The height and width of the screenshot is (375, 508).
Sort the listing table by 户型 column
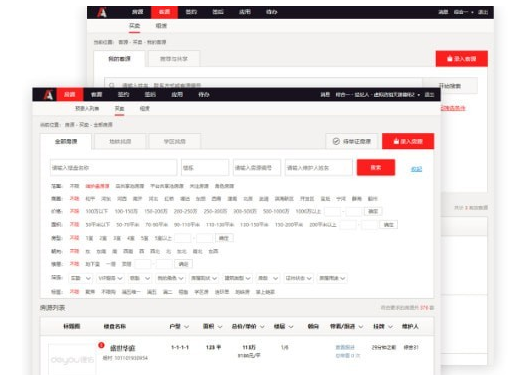point(179,326)
